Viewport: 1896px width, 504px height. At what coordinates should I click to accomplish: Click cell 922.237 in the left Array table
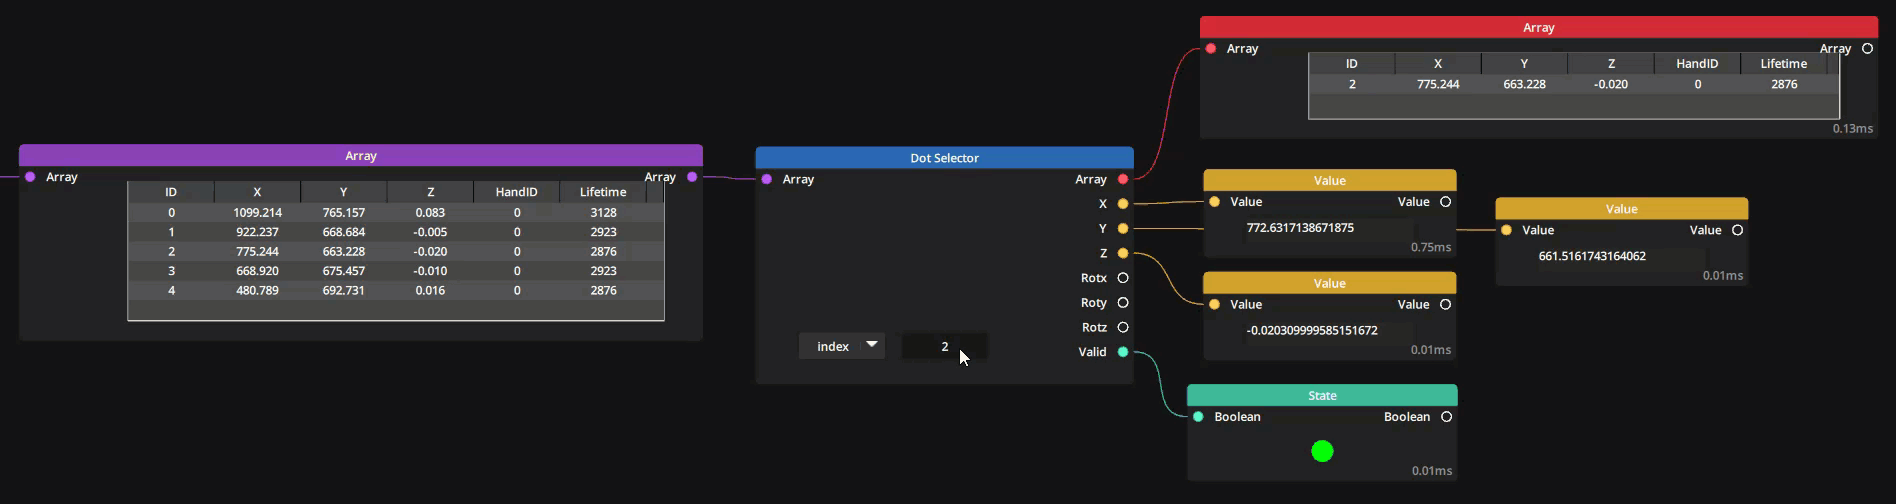257,232
